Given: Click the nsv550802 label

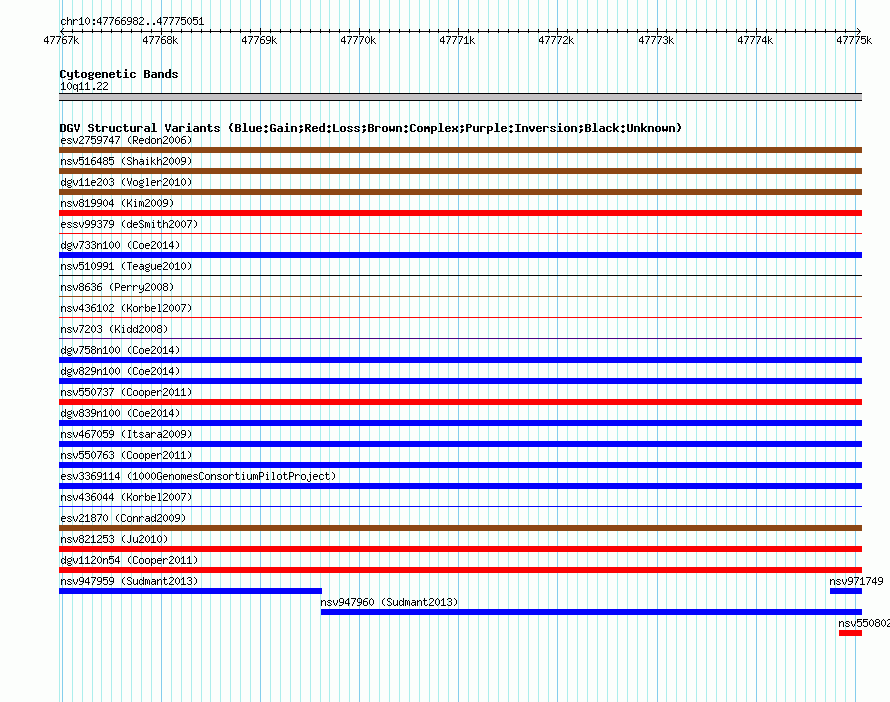Looking at the screenshot, I should click(864, 623).
